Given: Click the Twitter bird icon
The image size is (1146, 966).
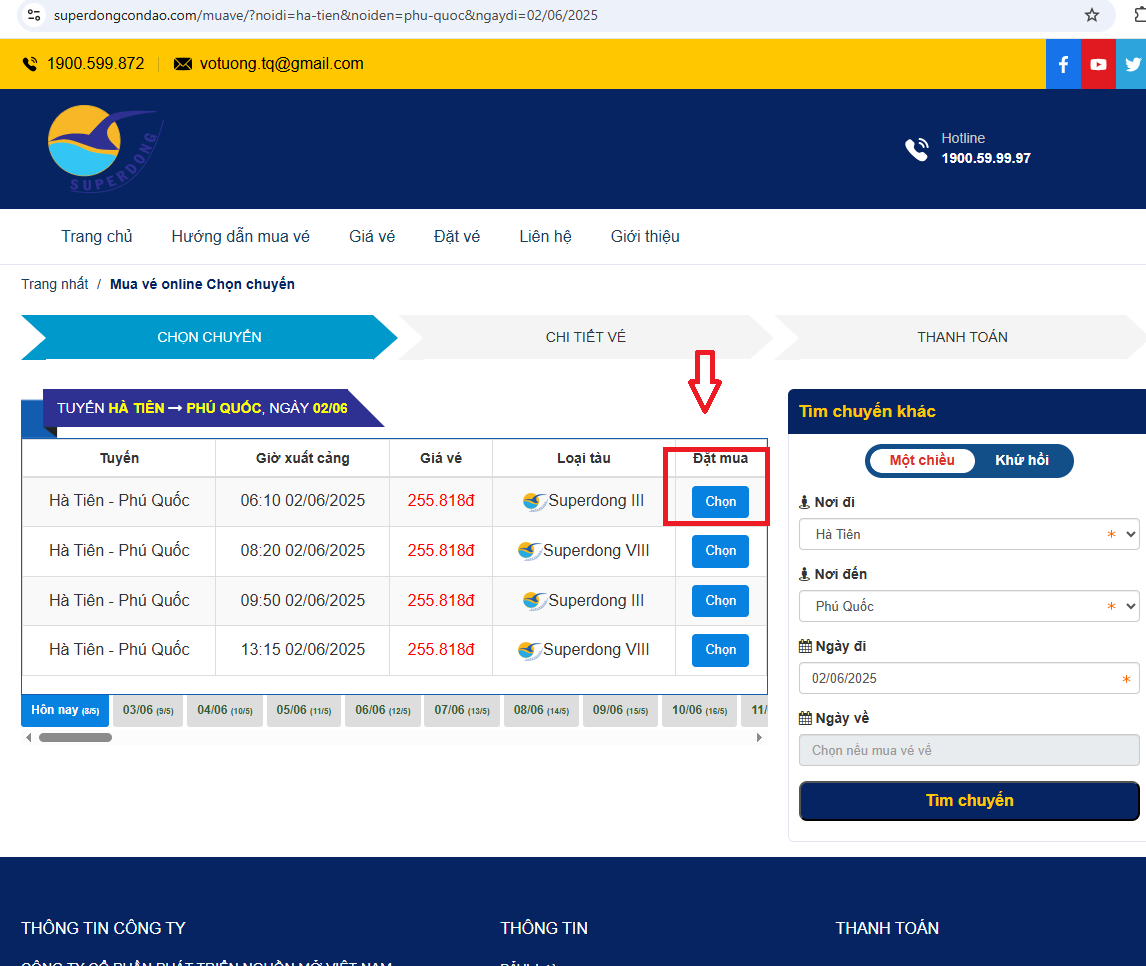Looking at the screenshot, I should 1132,64.
